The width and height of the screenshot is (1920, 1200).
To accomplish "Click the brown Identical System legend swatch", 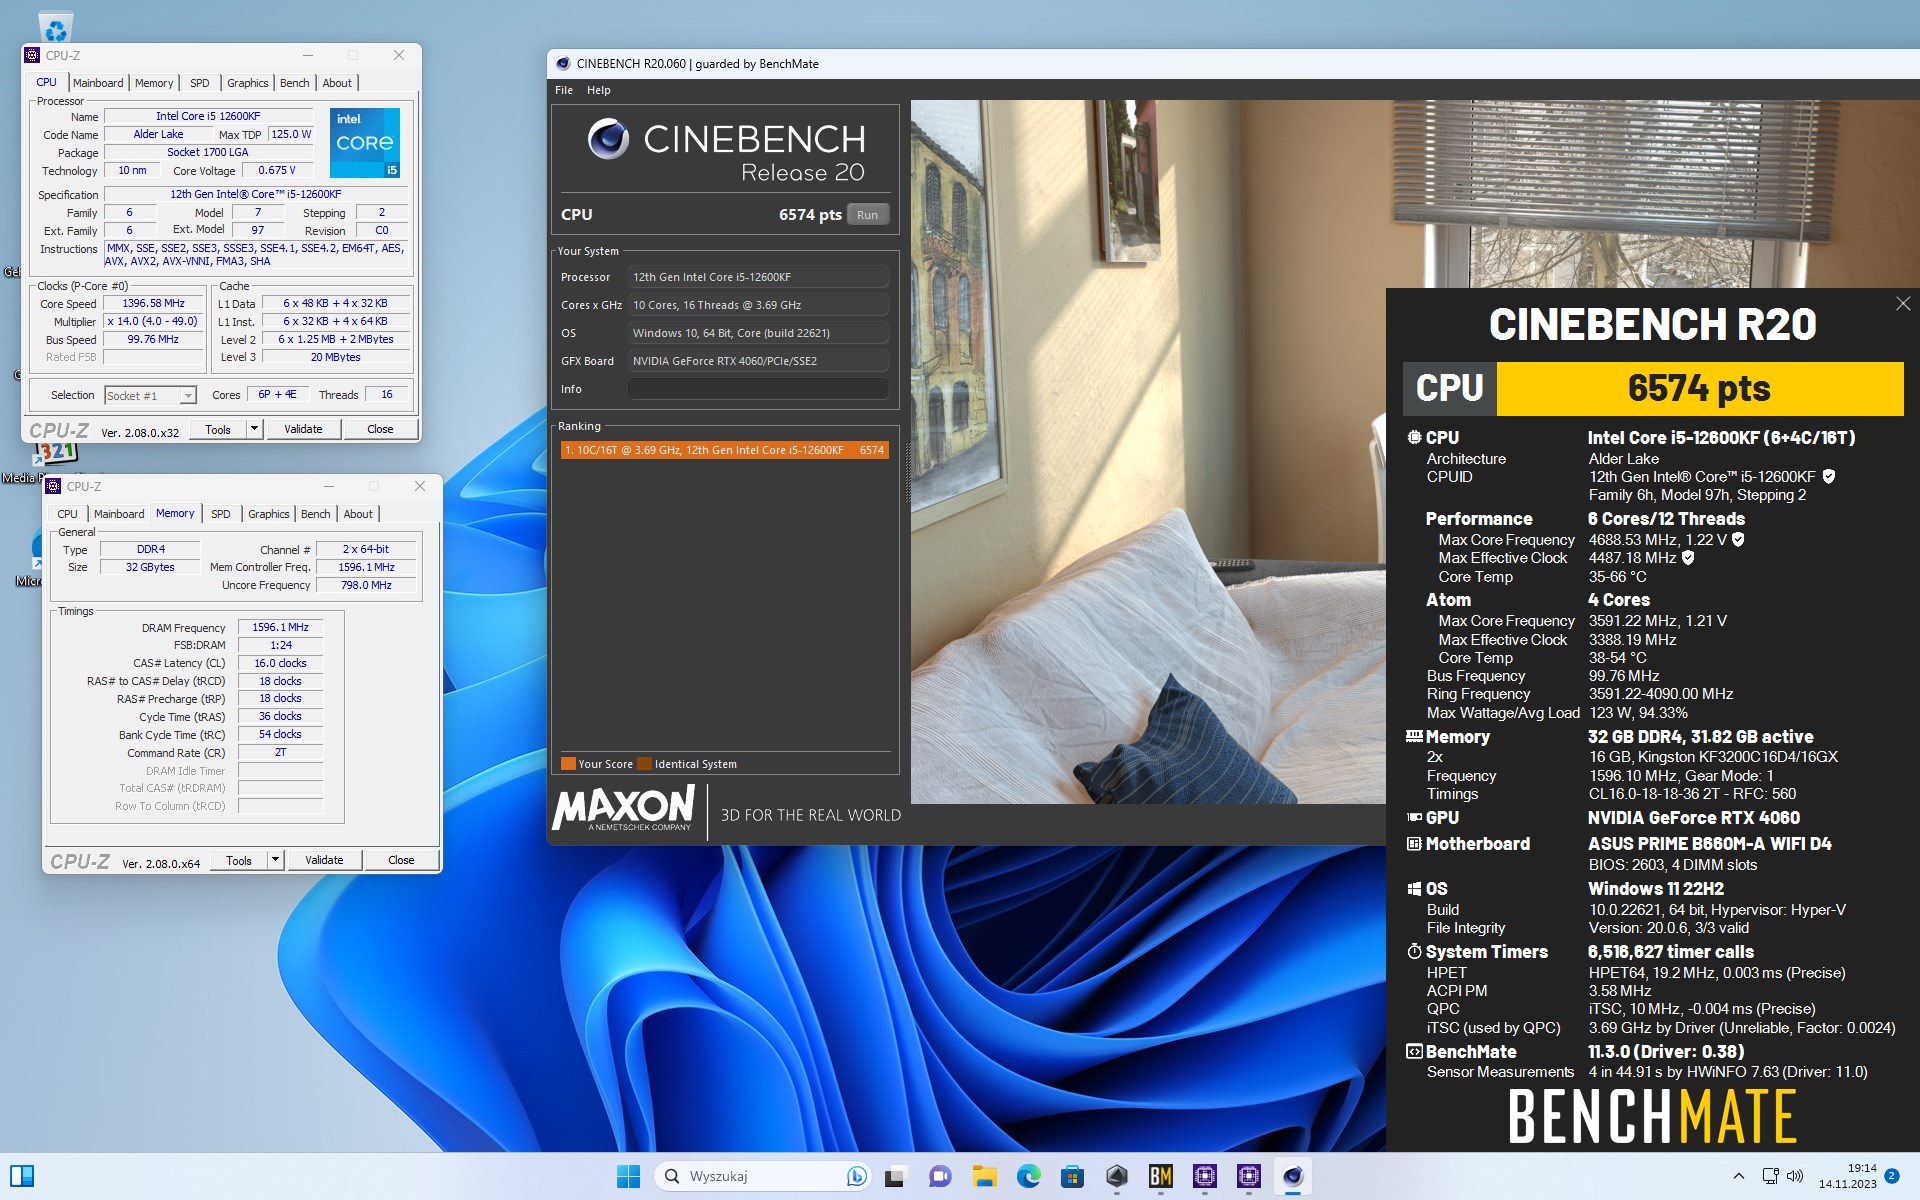I will tap(645, 764).
